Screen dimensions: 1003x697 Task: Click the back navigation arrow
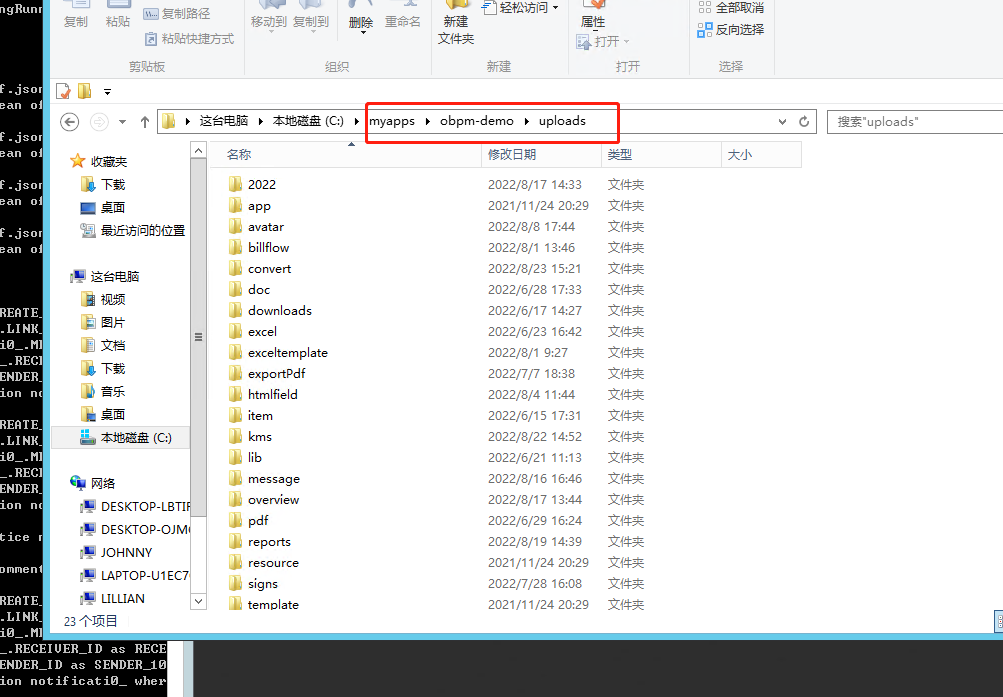pos(70,121)
